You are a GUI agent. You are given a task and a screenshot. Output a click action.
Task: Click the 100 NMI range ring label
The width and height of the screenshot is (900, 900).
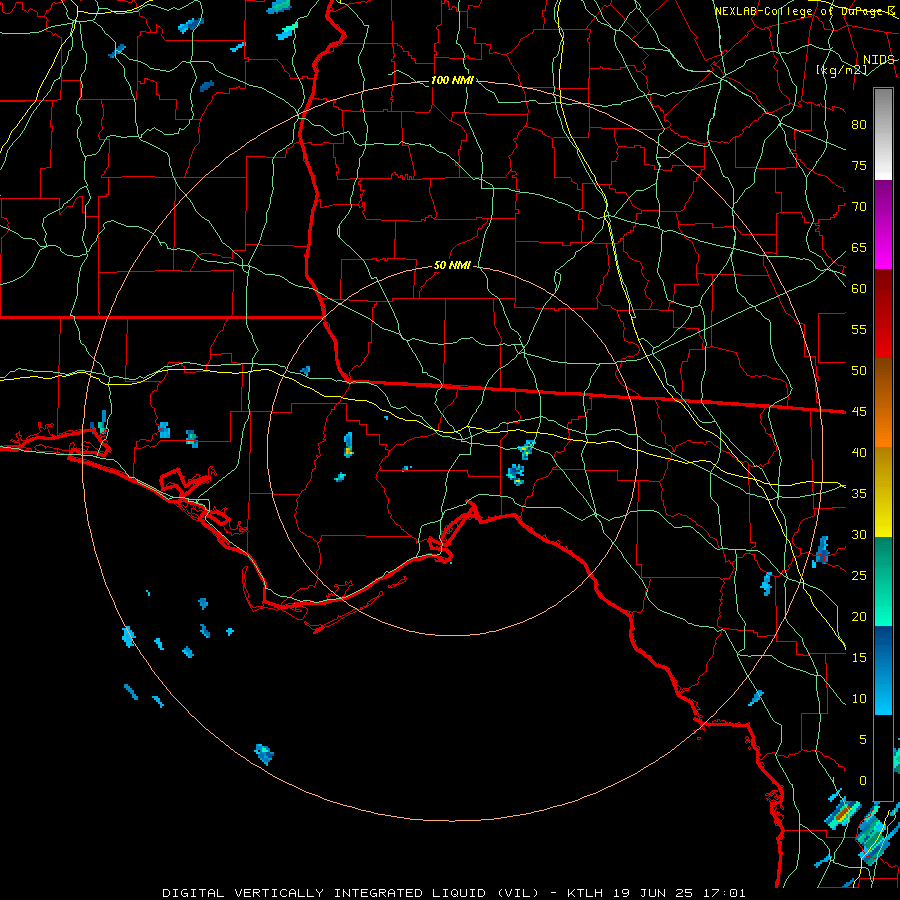[452, 80]
